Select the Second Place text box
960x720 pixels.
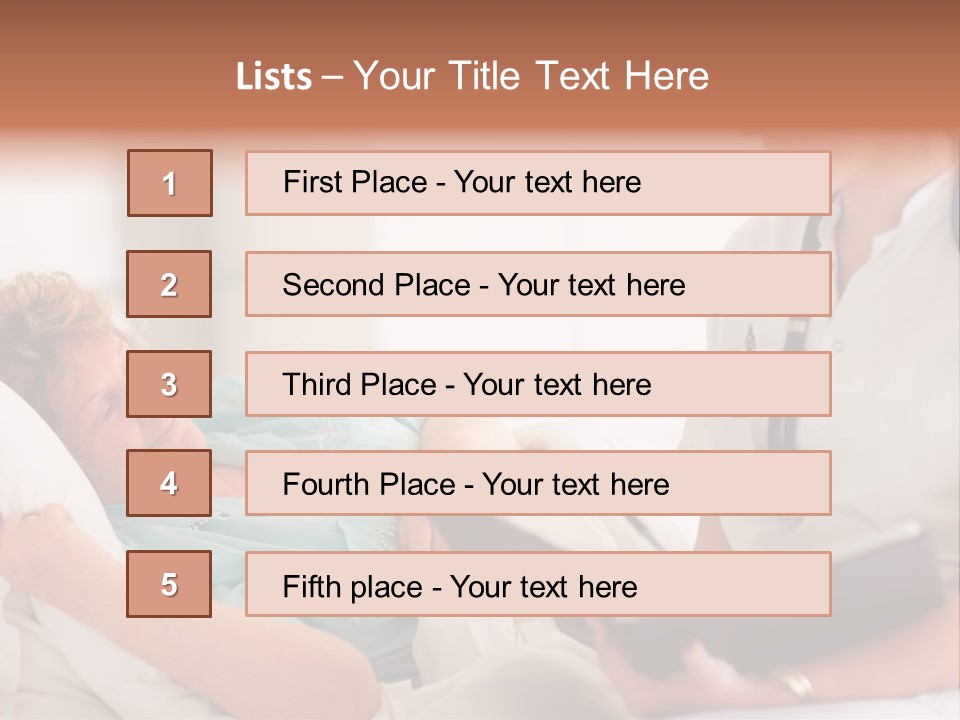click(x=538, y=284)
